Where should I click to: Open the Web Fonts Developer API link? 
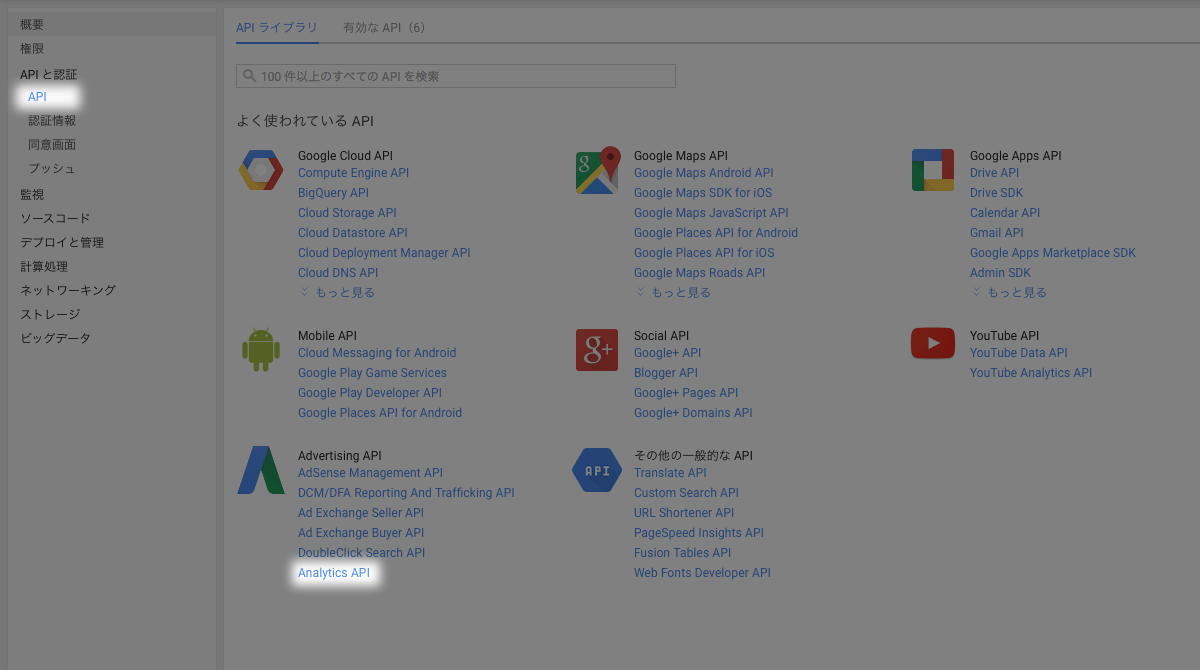702,573
